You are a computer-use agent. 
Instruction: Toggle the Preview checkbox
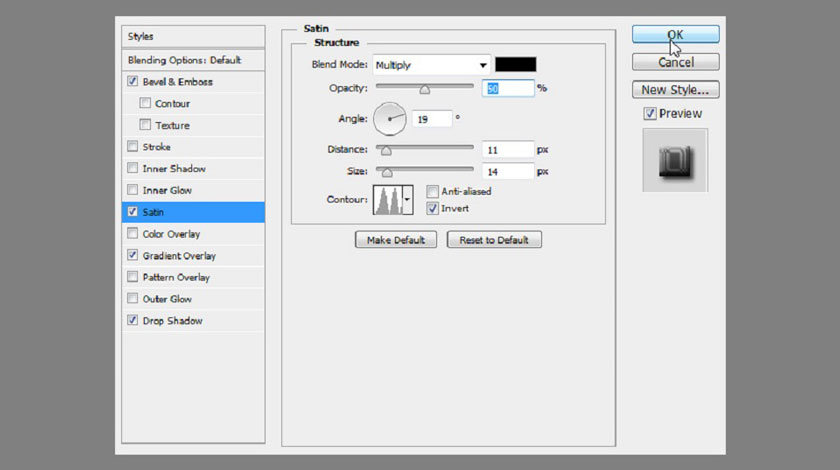pyautogui.click(x=650, y=114)
